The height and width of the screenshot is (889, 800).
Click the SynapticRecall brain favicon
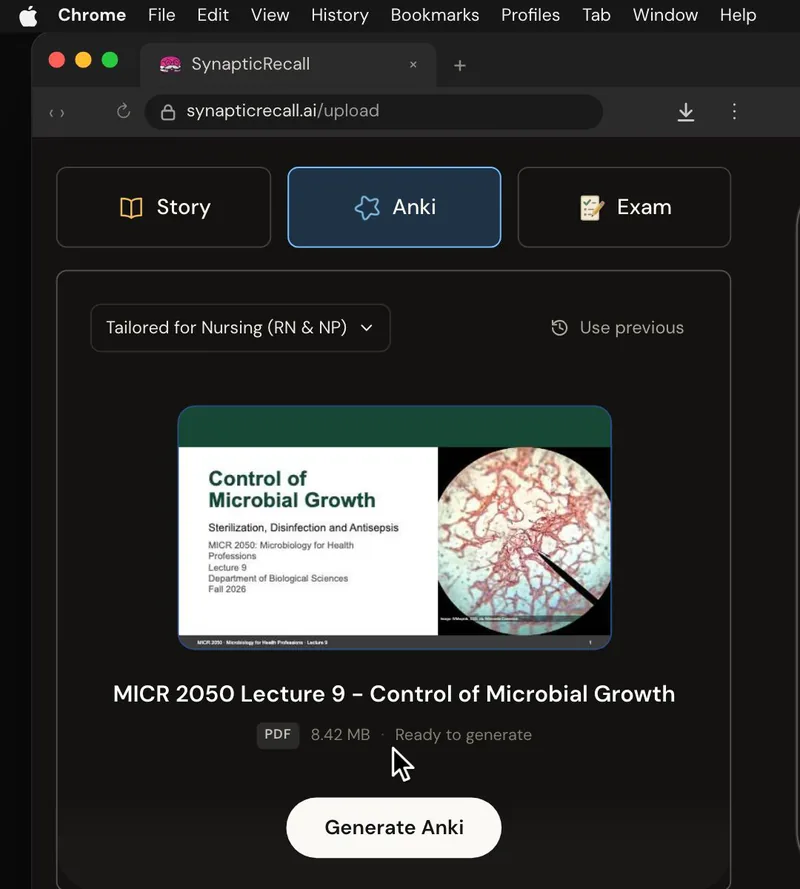tap(170, 65)
